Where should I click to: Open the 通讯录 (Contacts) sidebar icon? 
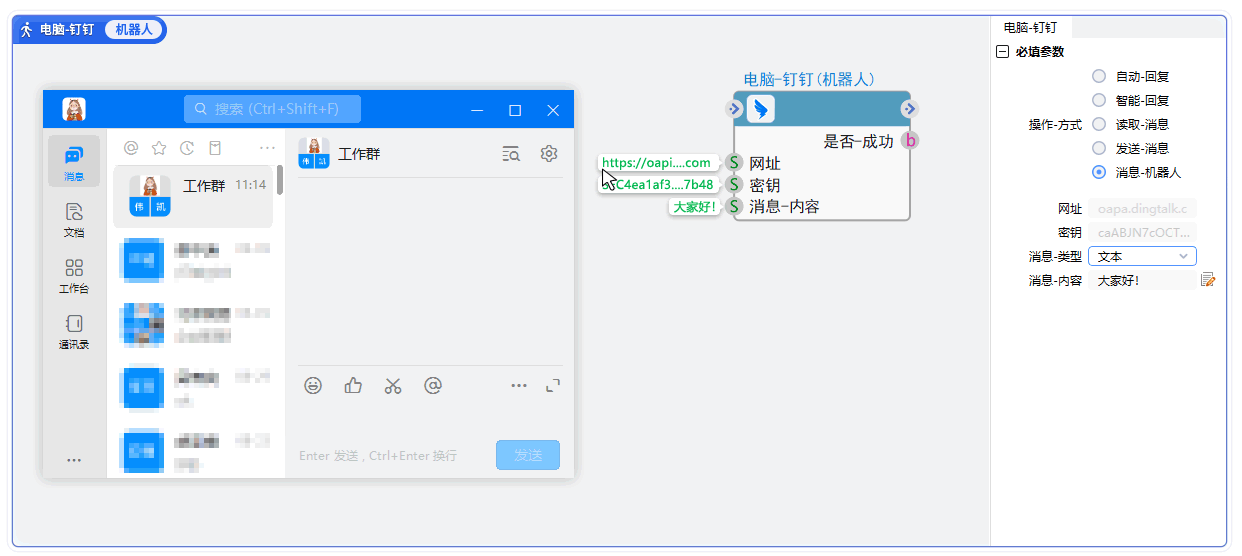[73, 330]
